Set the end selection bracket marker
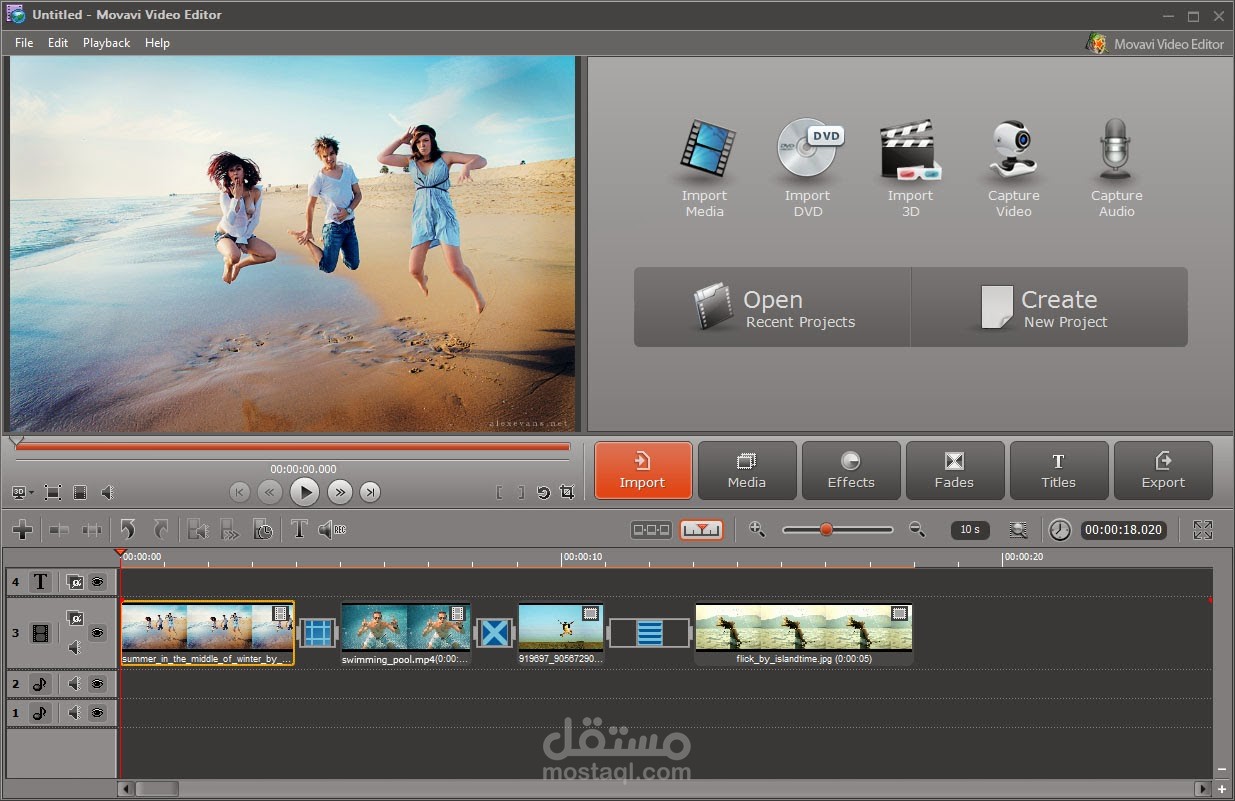 coord(521,492)
